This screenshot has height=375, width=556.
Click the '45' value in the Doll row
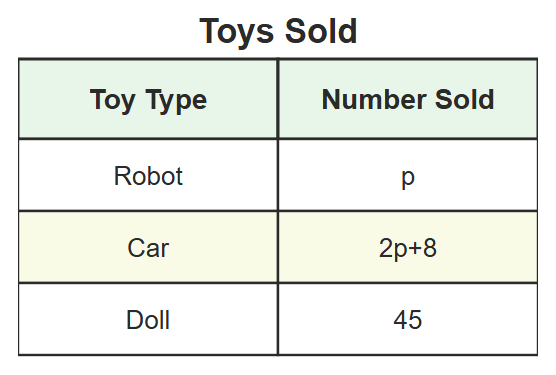click(x=408, y=319)
